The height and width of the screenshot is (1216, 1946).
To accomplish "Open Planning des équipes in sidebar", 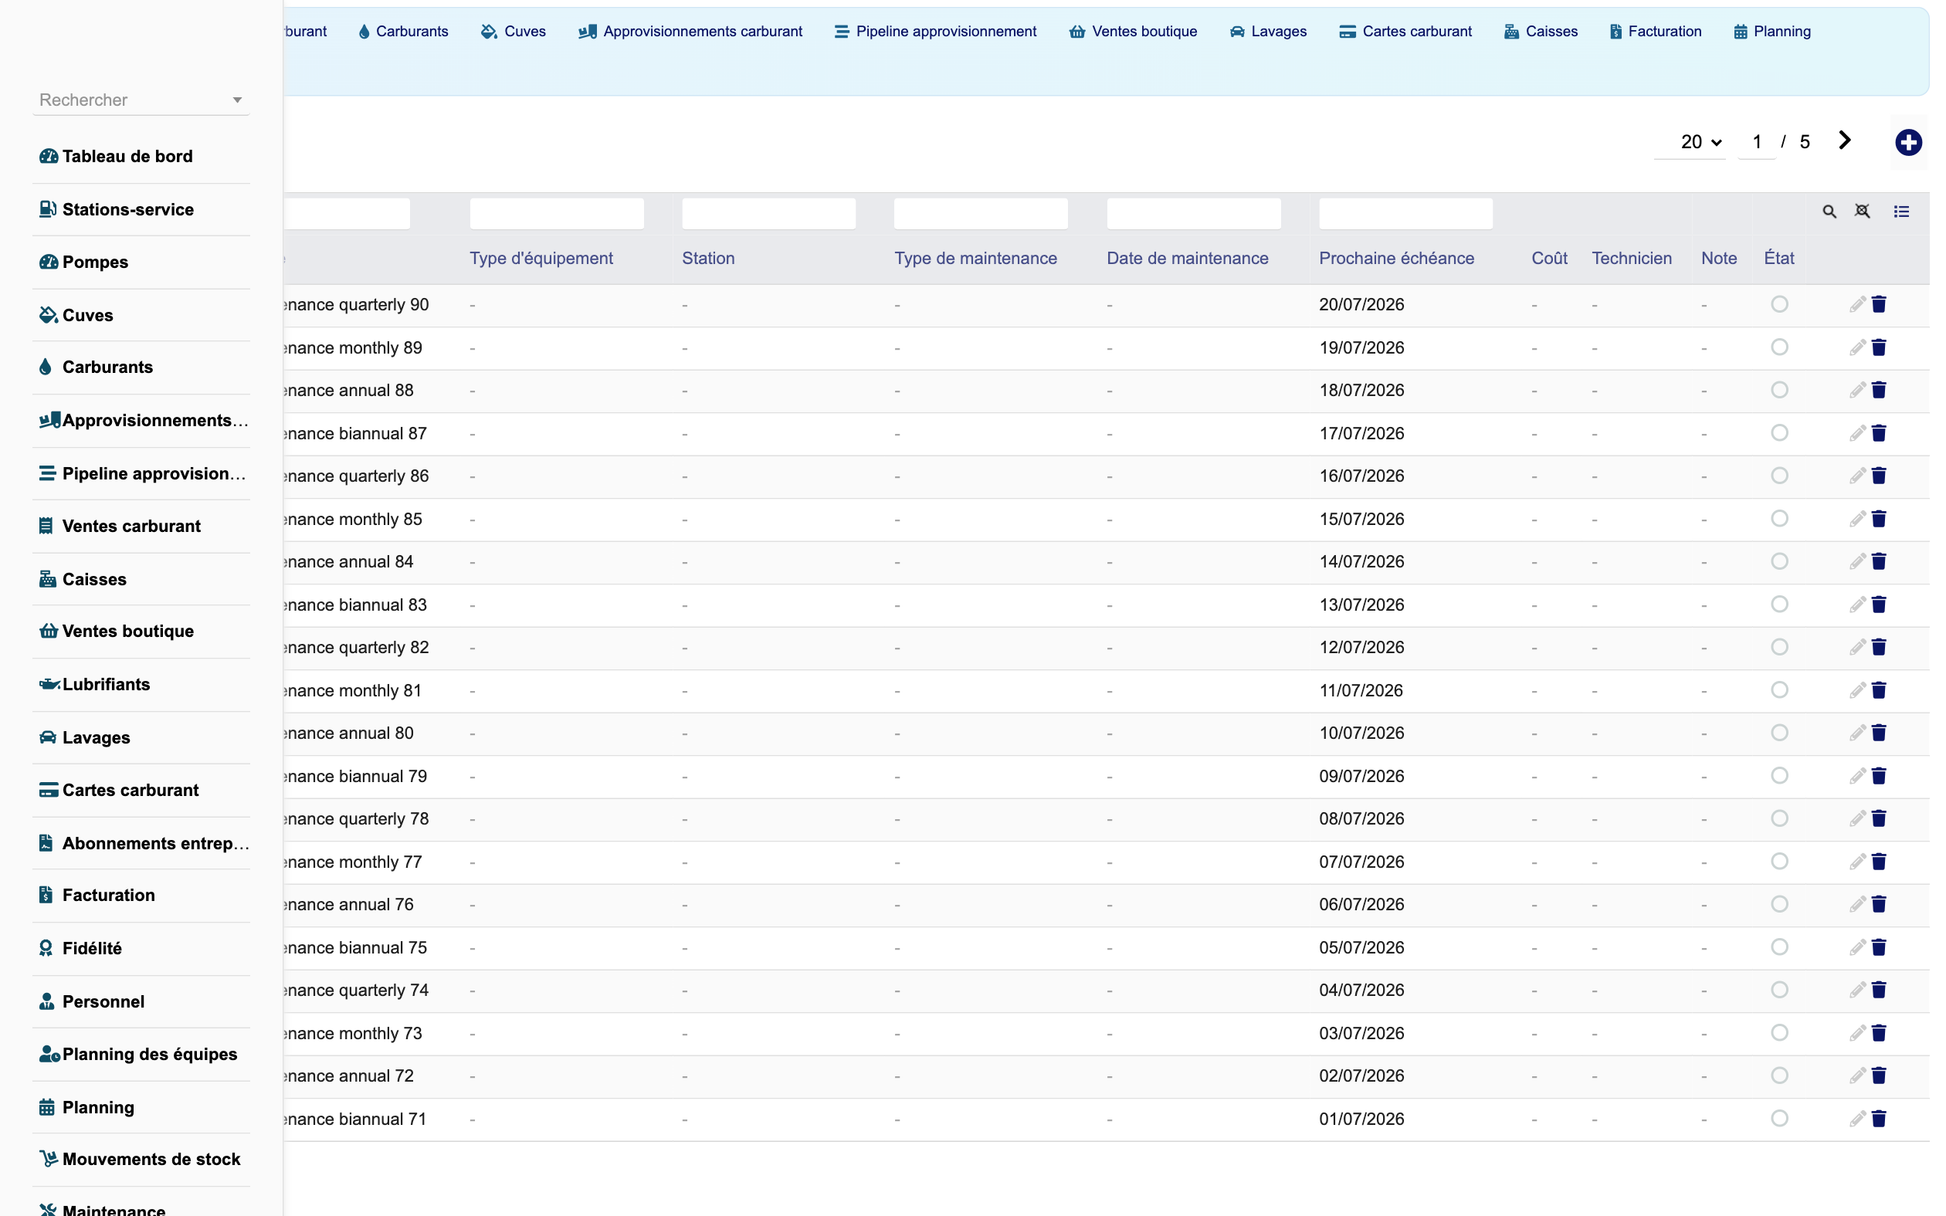I will pos(141,1054).
